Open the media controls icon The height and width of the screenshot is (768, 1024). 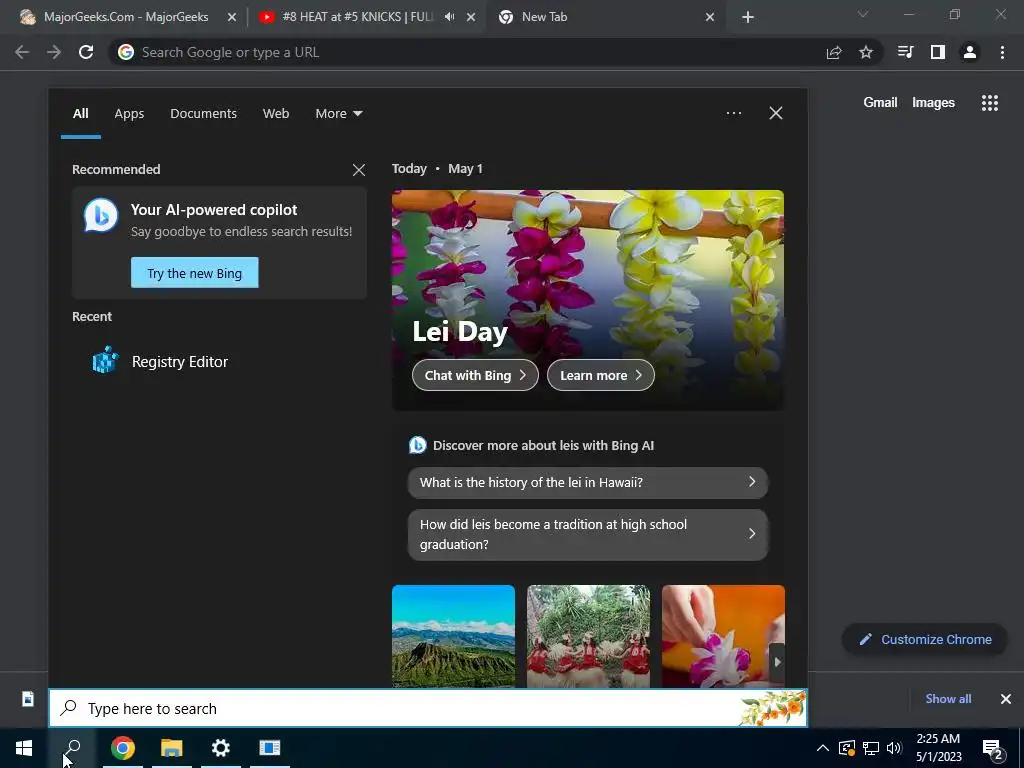pos(906,52)
